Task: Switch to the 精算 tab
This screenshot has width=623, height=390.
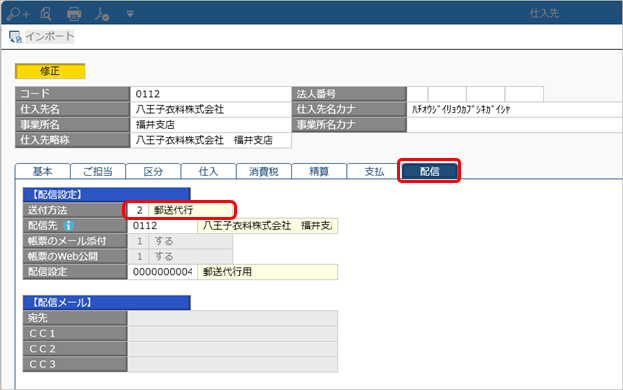Action: (319, 171)
